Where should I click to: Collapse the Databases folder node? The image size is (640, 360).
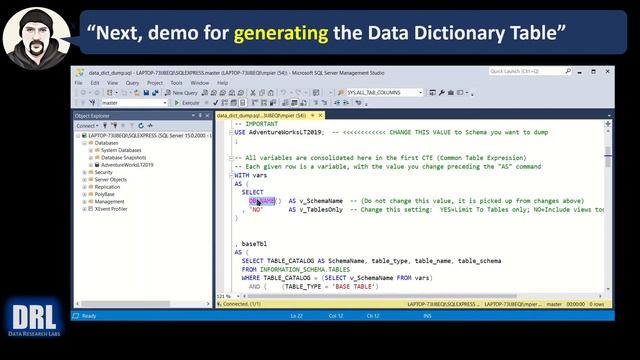point(84,143)
